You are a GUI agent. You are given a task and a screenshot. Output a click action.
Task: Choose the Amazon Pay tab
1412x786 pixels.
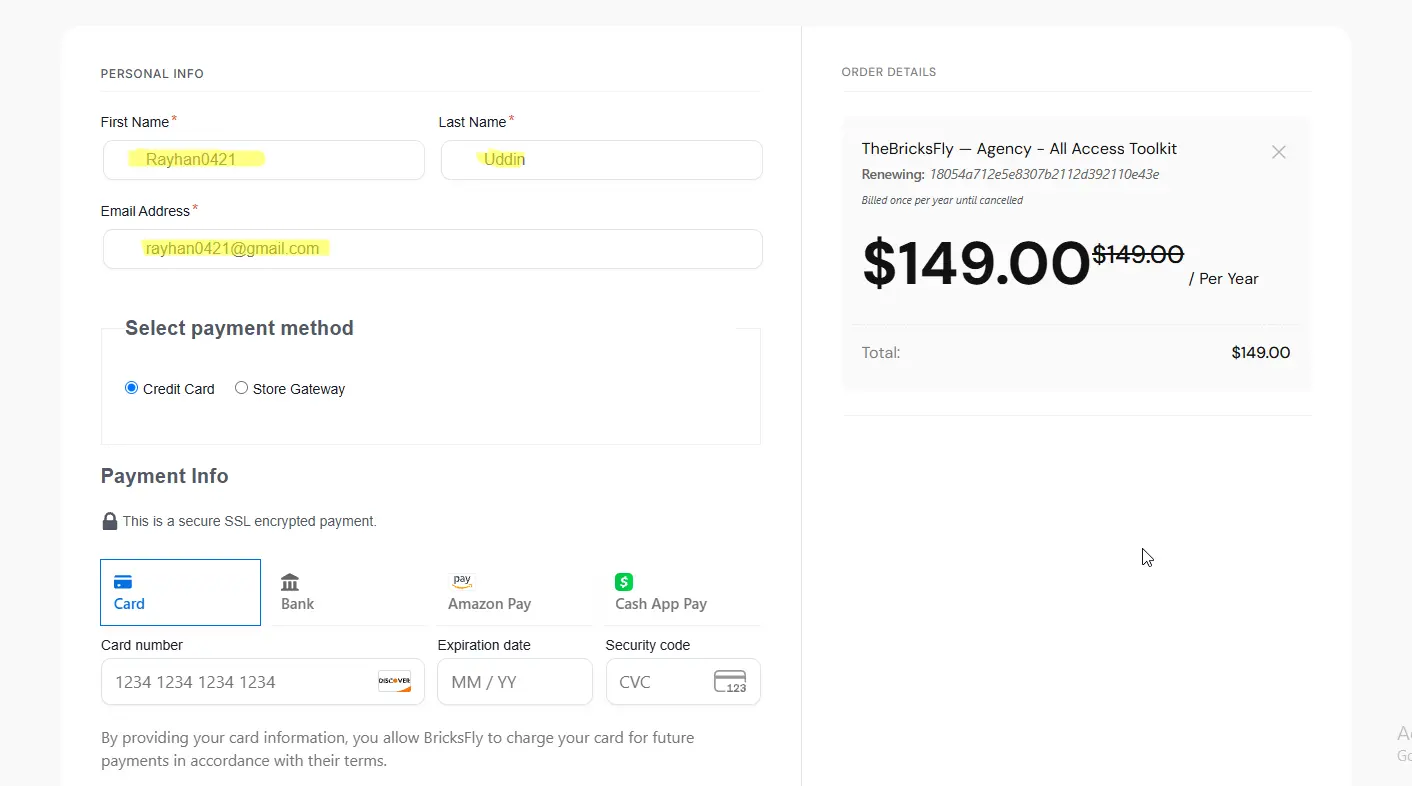[515, 592]
